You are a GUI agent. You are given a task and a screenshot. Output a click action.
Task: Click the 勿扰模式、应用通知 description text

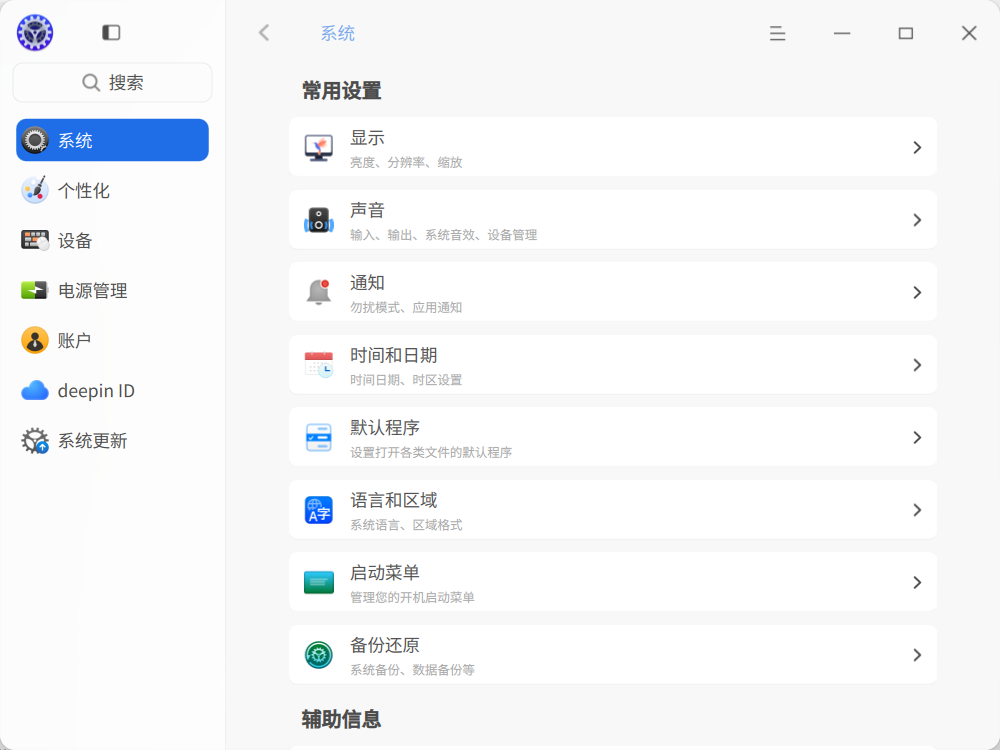(x=406, y=307)
